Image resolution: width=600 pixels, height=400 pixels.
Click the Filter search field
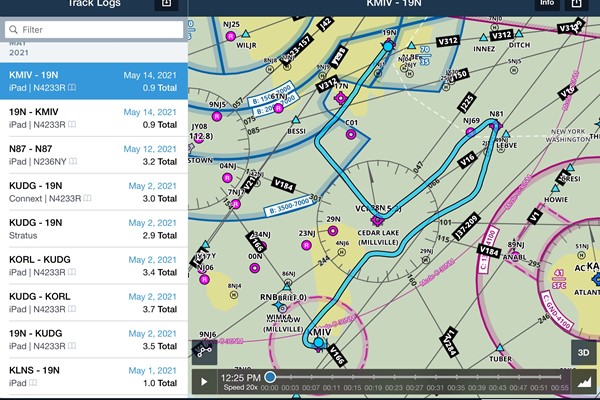coord(93,30)
